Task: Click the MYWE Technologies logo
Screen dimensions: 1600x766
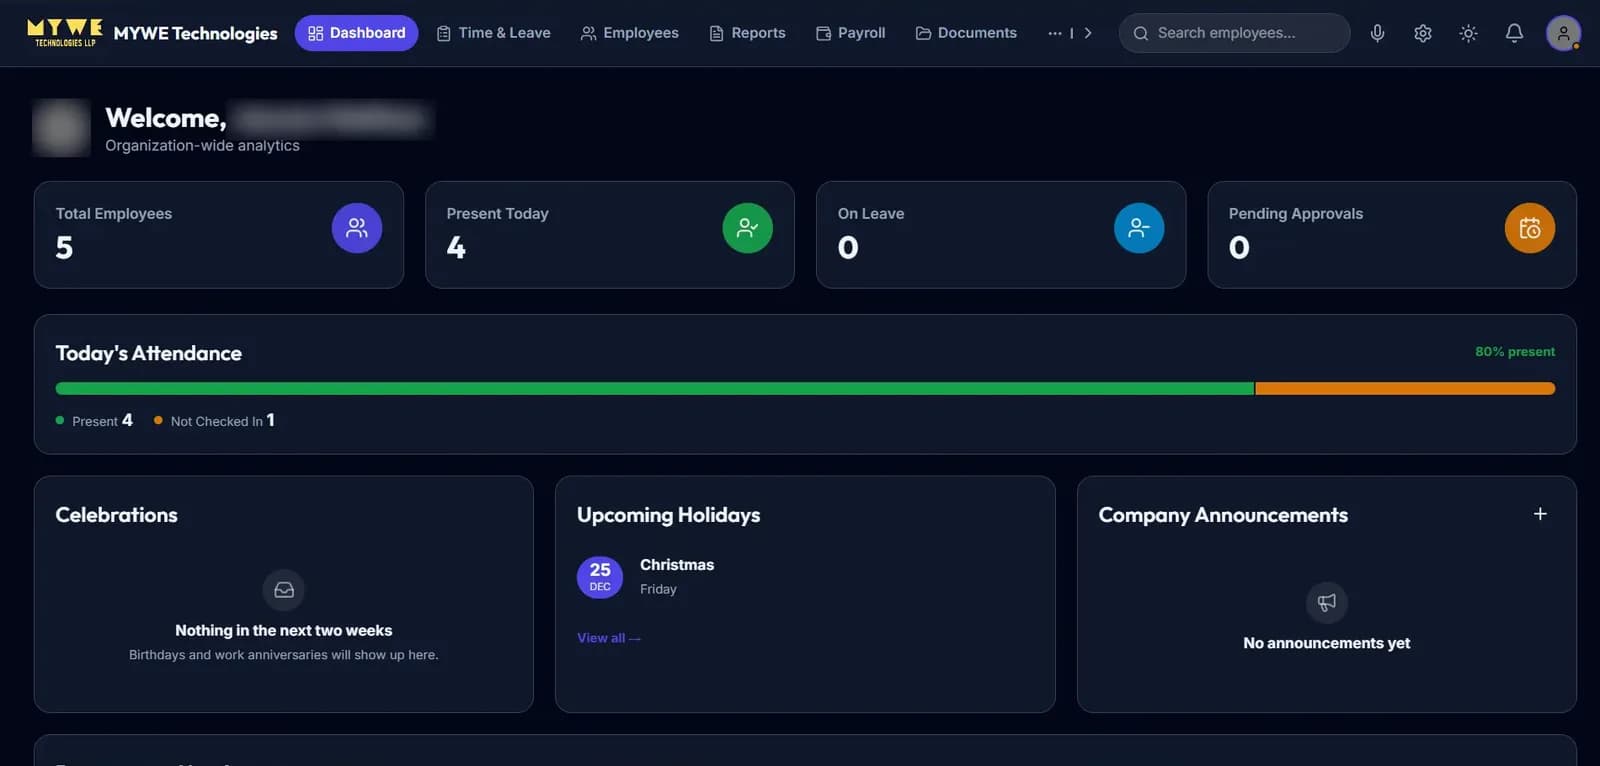Action: 65,33
